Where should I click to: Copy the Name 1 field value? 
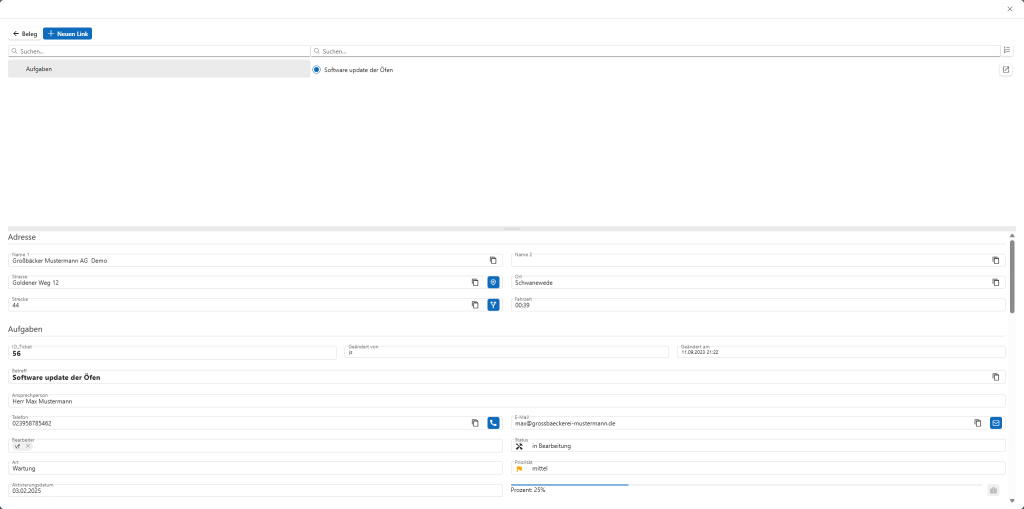[493, 260]
